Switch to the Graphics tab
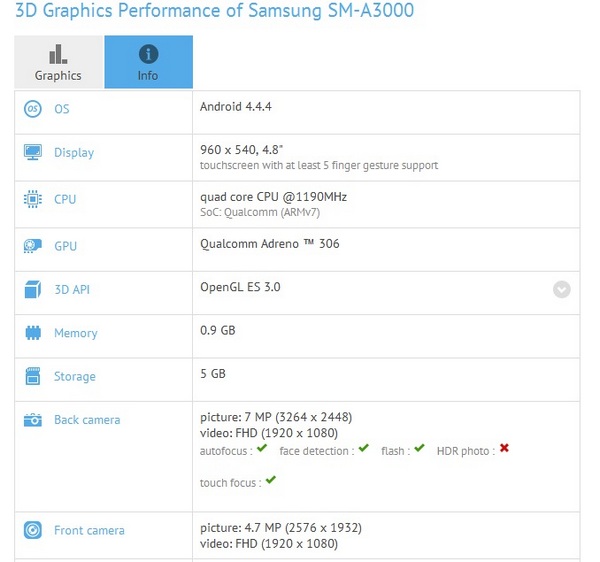 pyautogui.click(x=58, y=62)
